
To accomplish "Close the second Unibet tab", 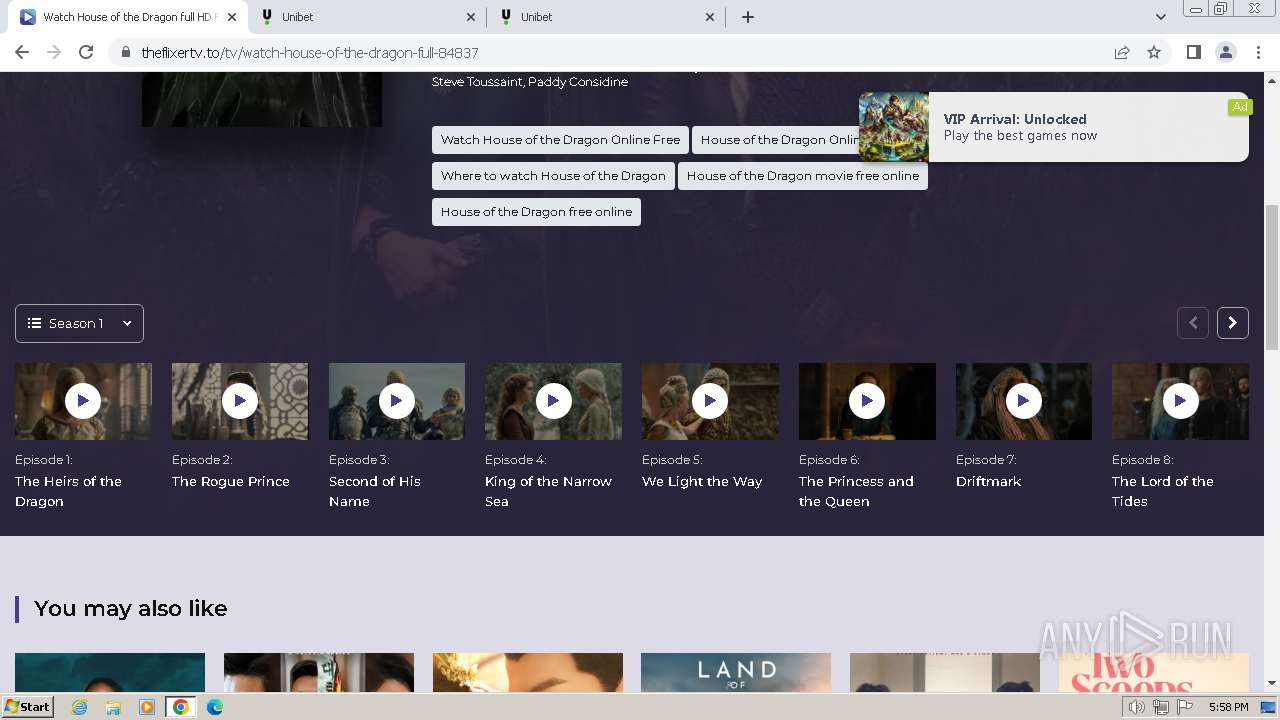I will (710, 17).
